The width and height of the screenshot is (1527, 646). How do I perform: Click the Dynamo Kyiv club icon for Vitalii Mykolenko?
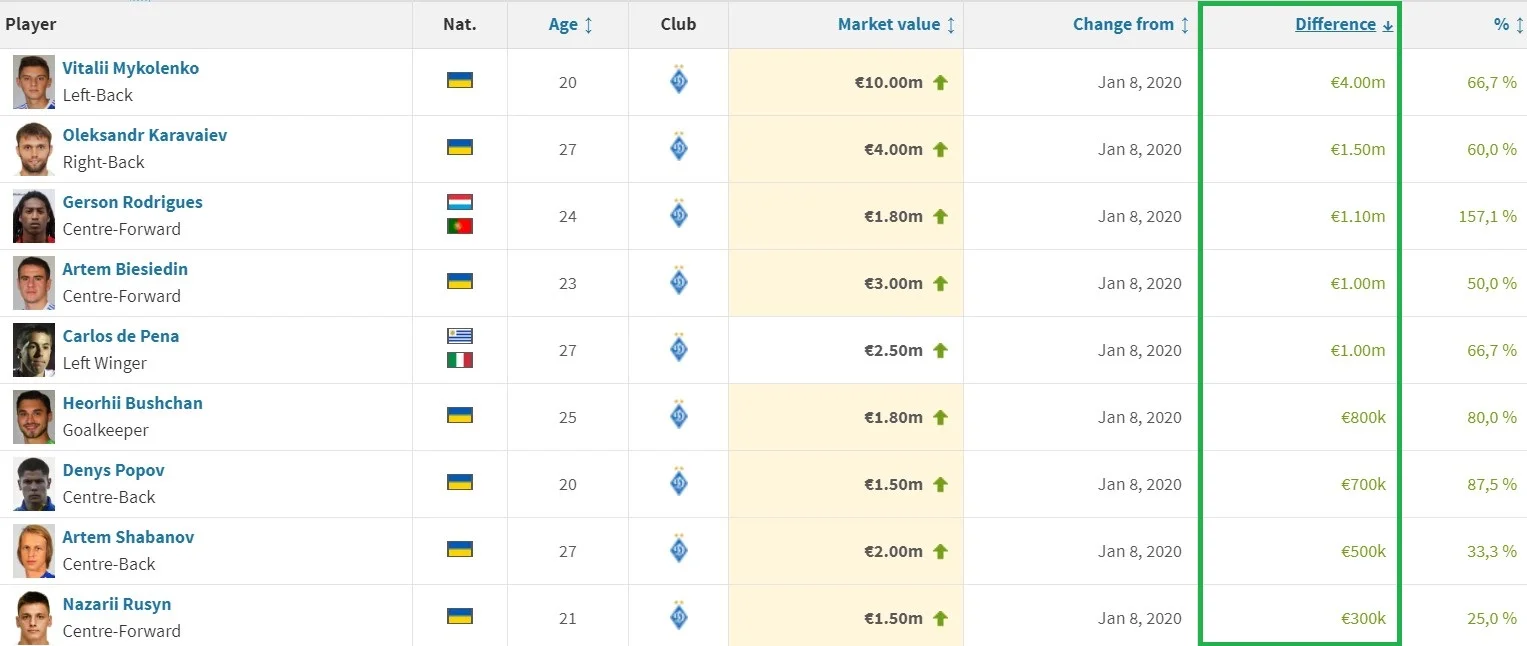[678, 81]
